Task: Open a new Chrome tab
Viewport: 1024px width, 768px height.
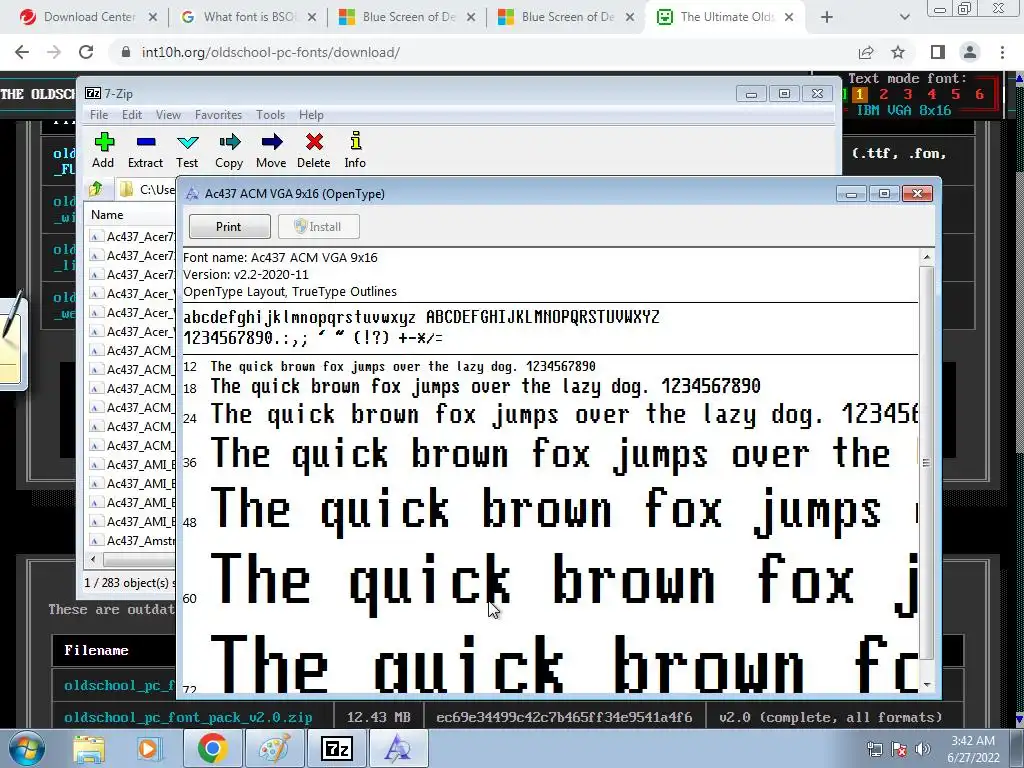Action: pos(827,18)
